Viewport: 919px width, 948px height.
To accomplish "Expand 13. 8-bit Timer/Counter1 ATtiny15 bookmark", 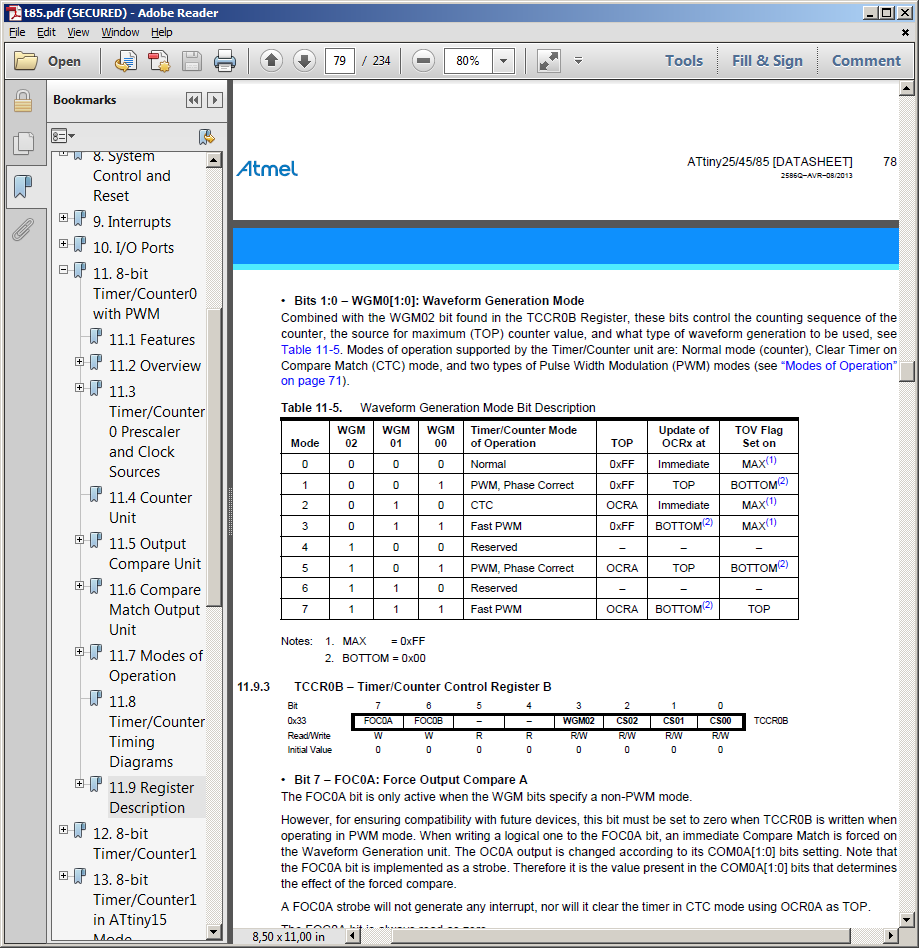I will 63,875.
